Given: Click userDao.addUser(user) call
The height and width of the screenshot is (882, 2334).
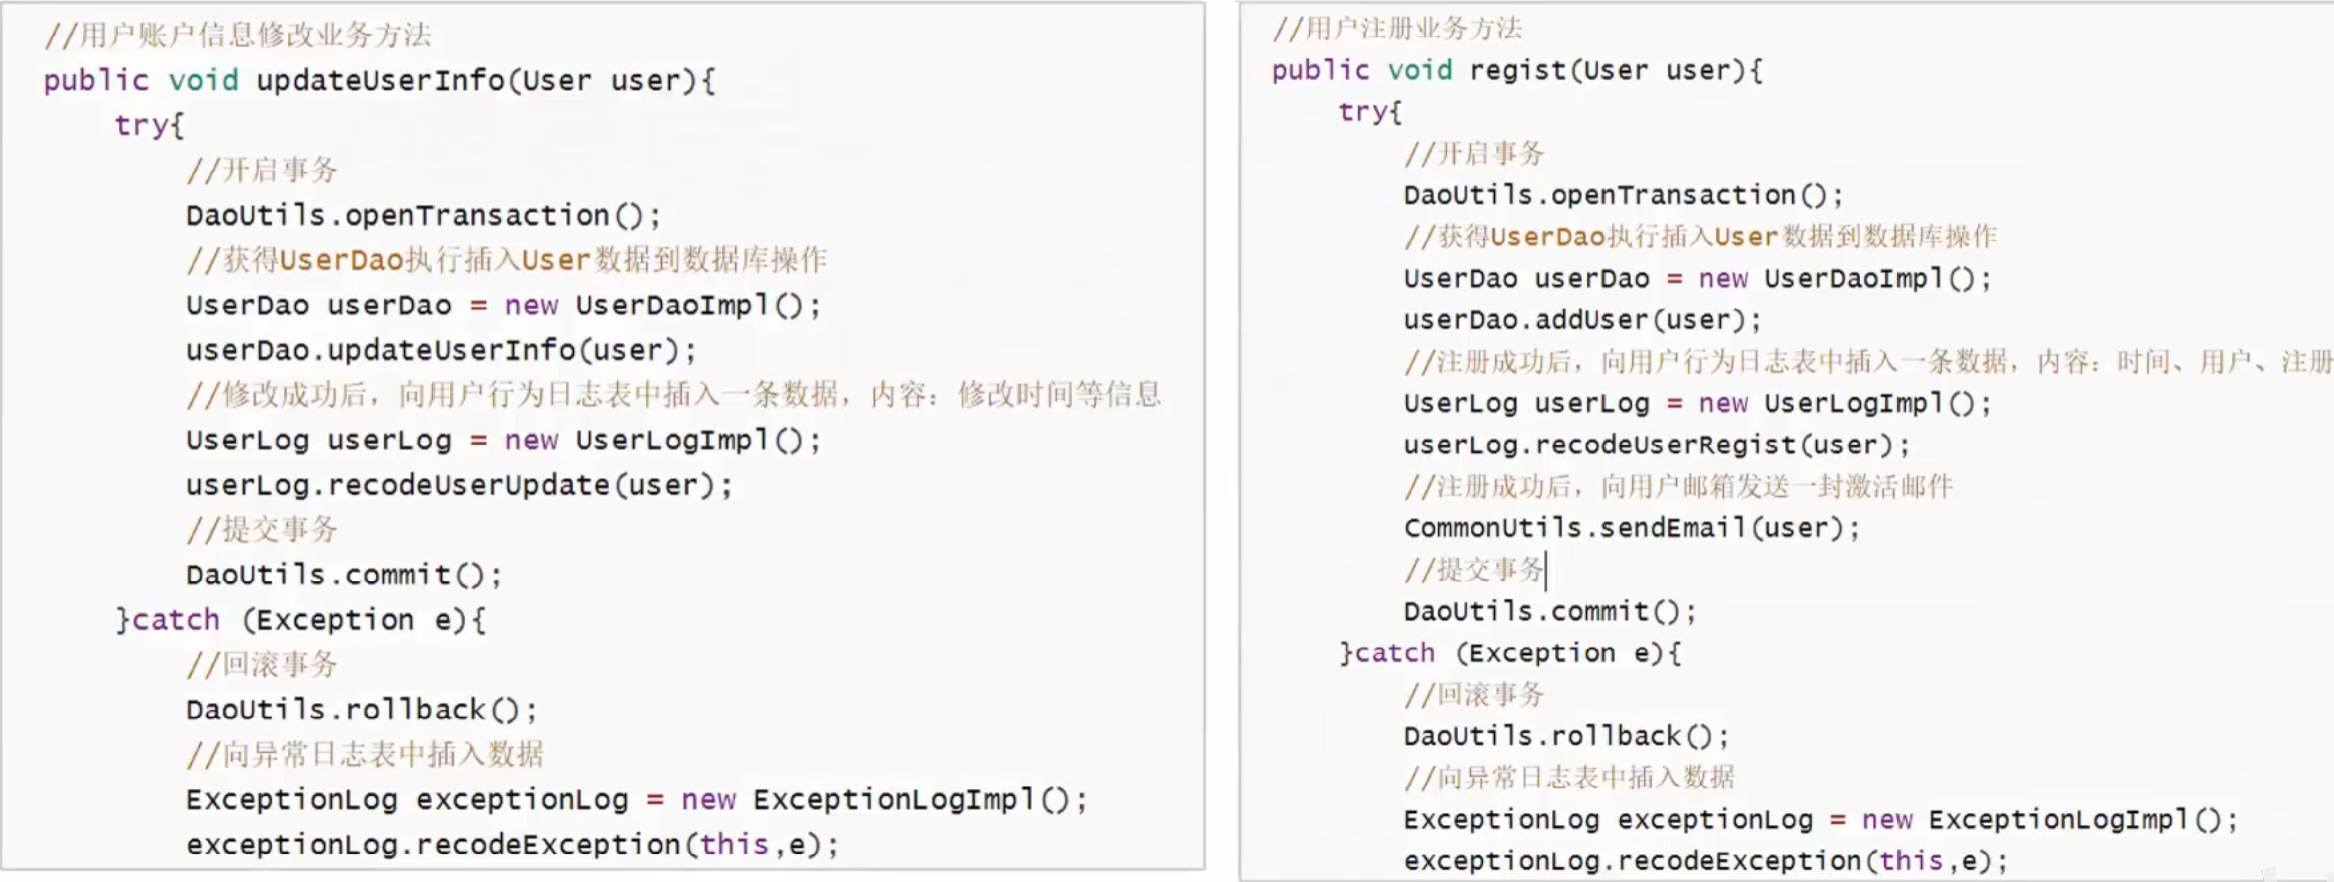Looking at the screenshot, I should tap(1581, 320).
